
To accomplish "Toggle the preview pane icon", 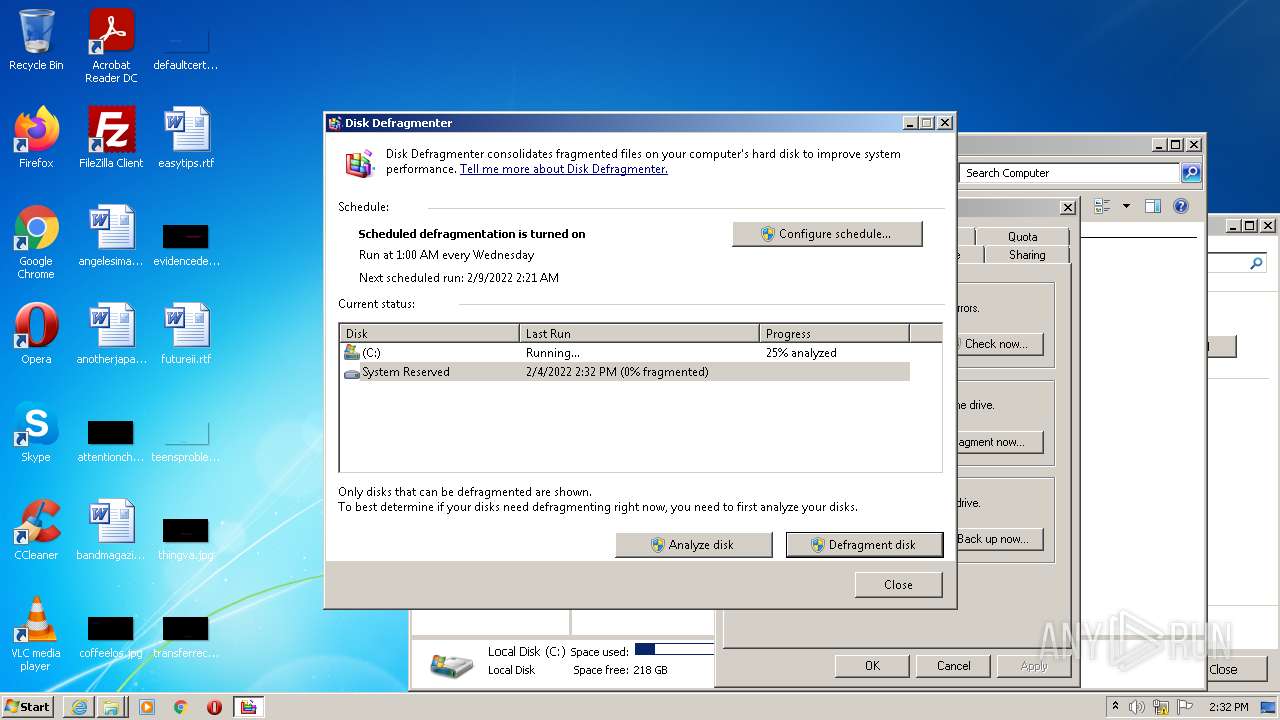I will tap(1153, 206).
